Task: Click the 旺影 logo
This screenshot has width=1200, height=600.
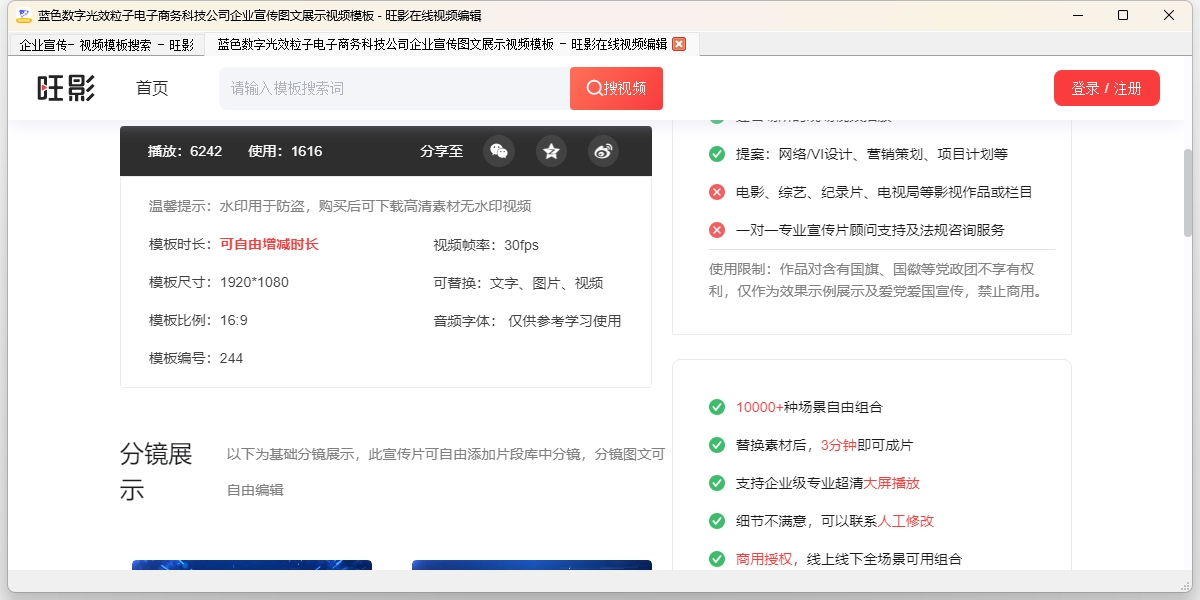Action: coord(67,88)
